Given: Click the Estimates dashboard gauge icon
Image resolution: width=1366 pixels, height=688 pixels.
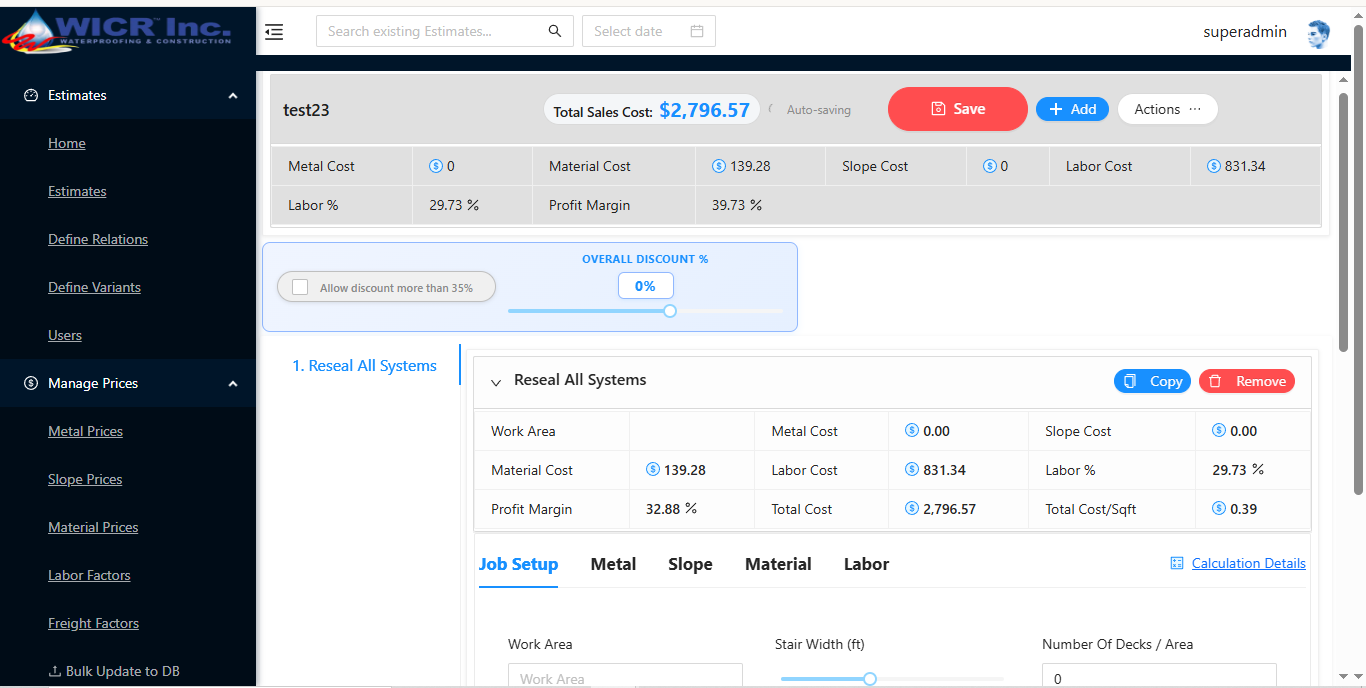Looking at the screenshot, I should click(31, 95).
